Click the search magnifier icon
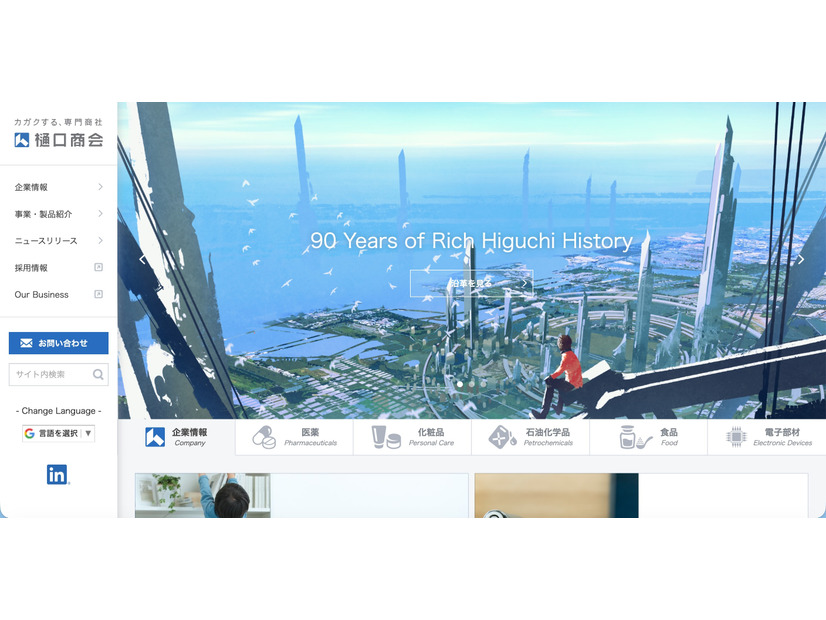 (x=98, y=375)
